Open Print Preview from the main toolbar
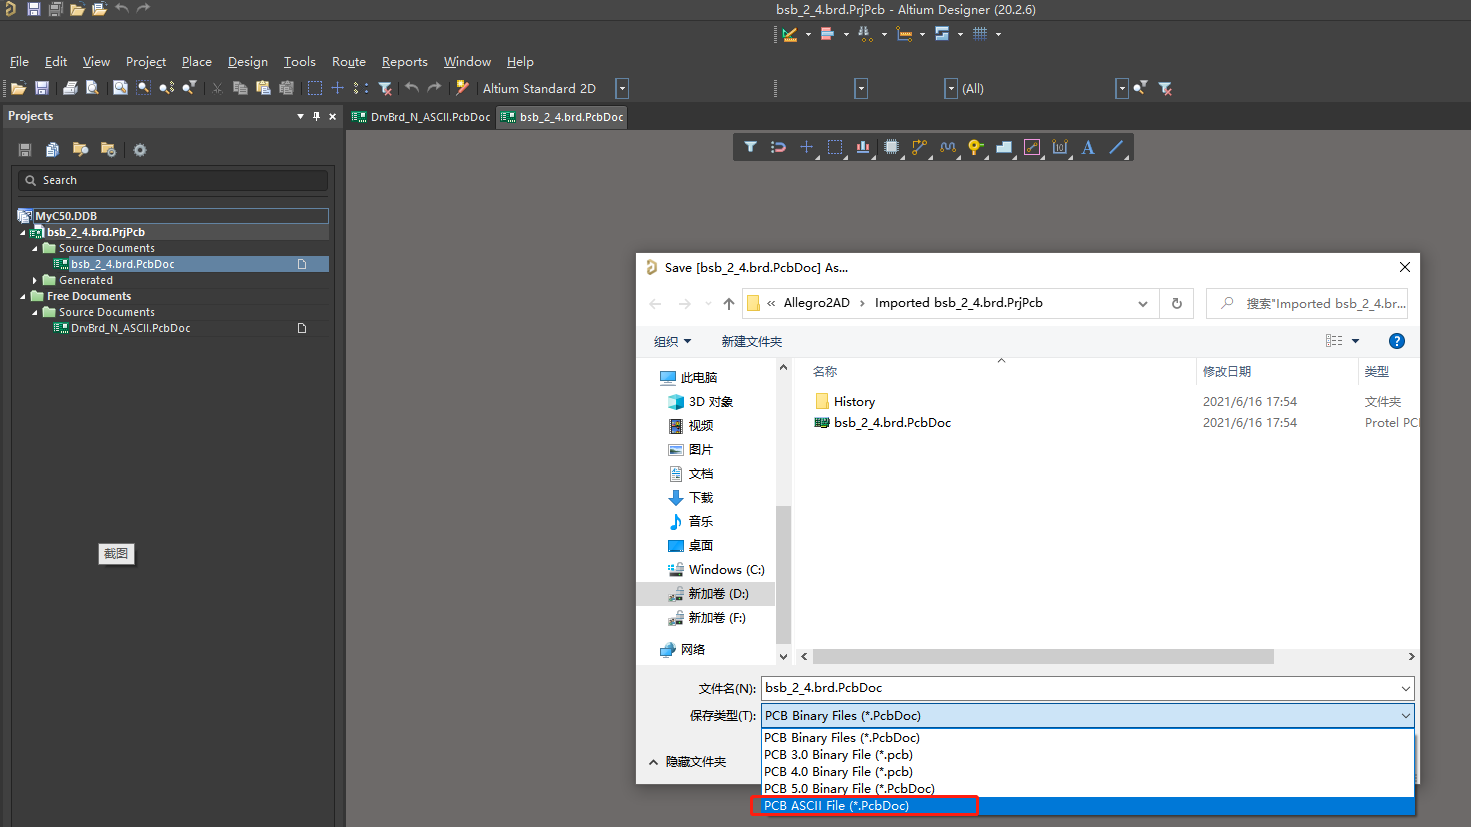Screen dimensions: 1471x827 (92, 88)
